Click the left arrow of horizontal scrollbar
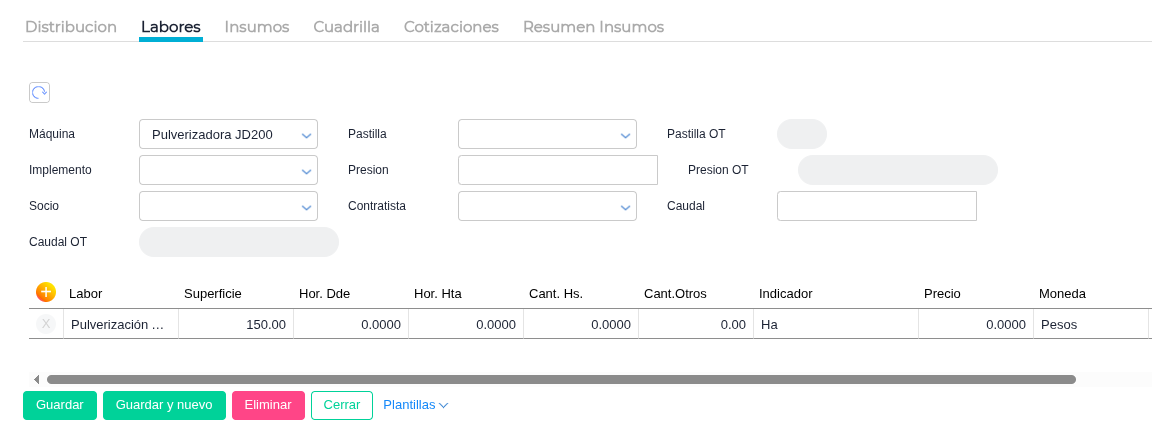The width and height of the screenshot is (1152, 438). click(x=37, y=380)
